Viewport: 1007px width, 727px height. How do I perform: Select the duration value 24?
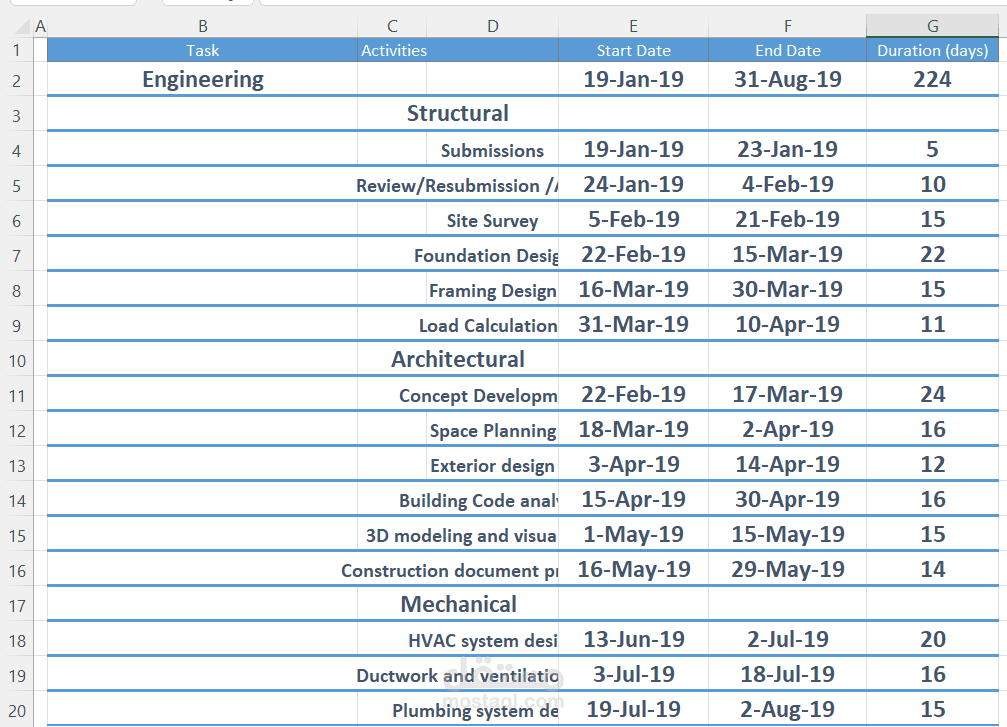pos(933,394)
